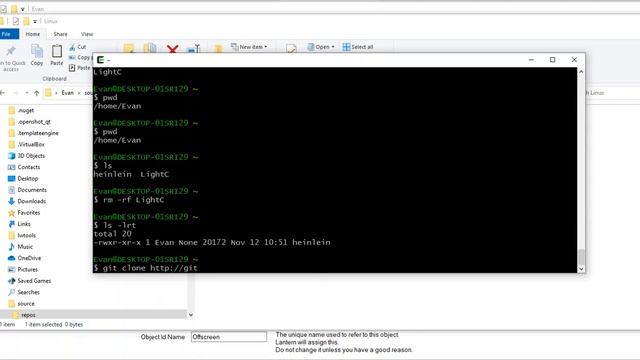
Task: Click Select all in ribbon
Action: pos(358,47)
